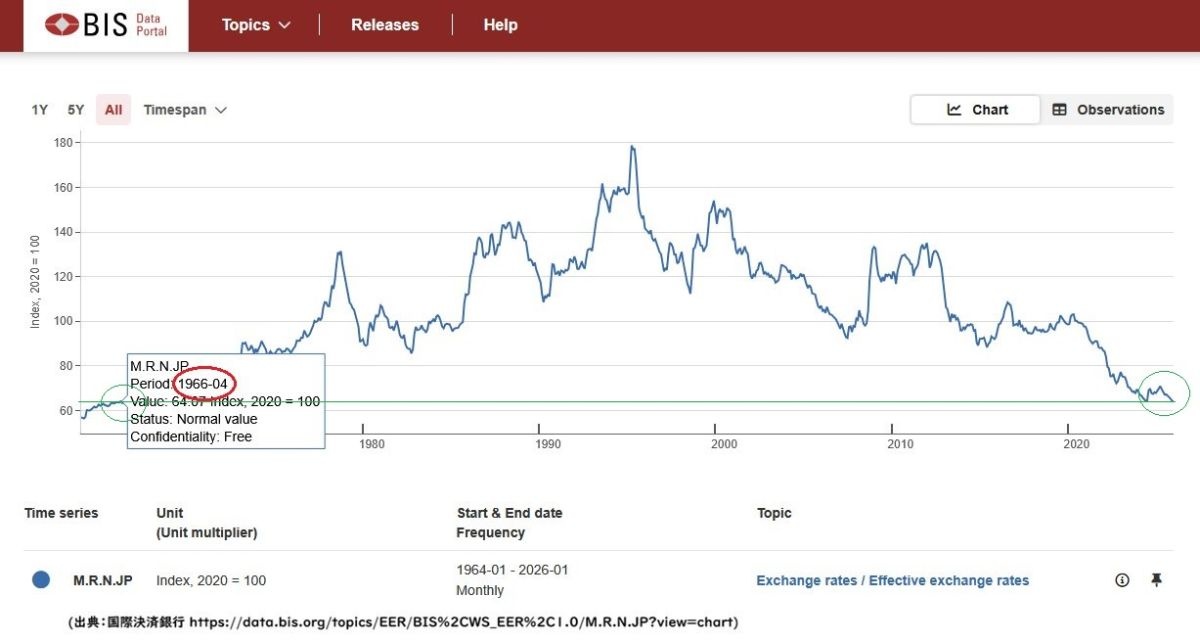This screenshot has width=1200, height=643.
Task: Expand the Topics menu
Action: pyautogui.click(x=256, y=25)
